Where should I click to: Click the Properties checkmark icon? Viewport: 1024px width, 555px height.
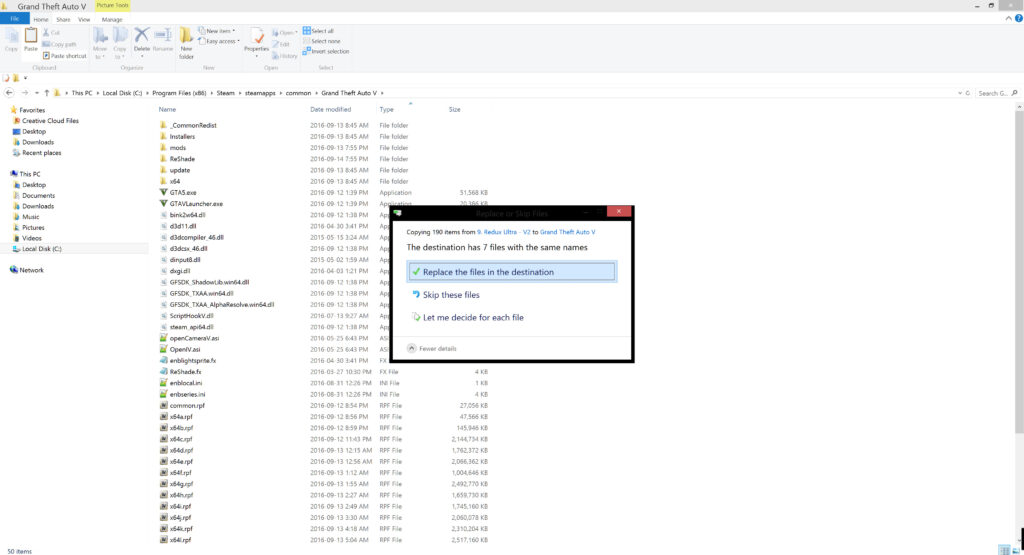257,36
